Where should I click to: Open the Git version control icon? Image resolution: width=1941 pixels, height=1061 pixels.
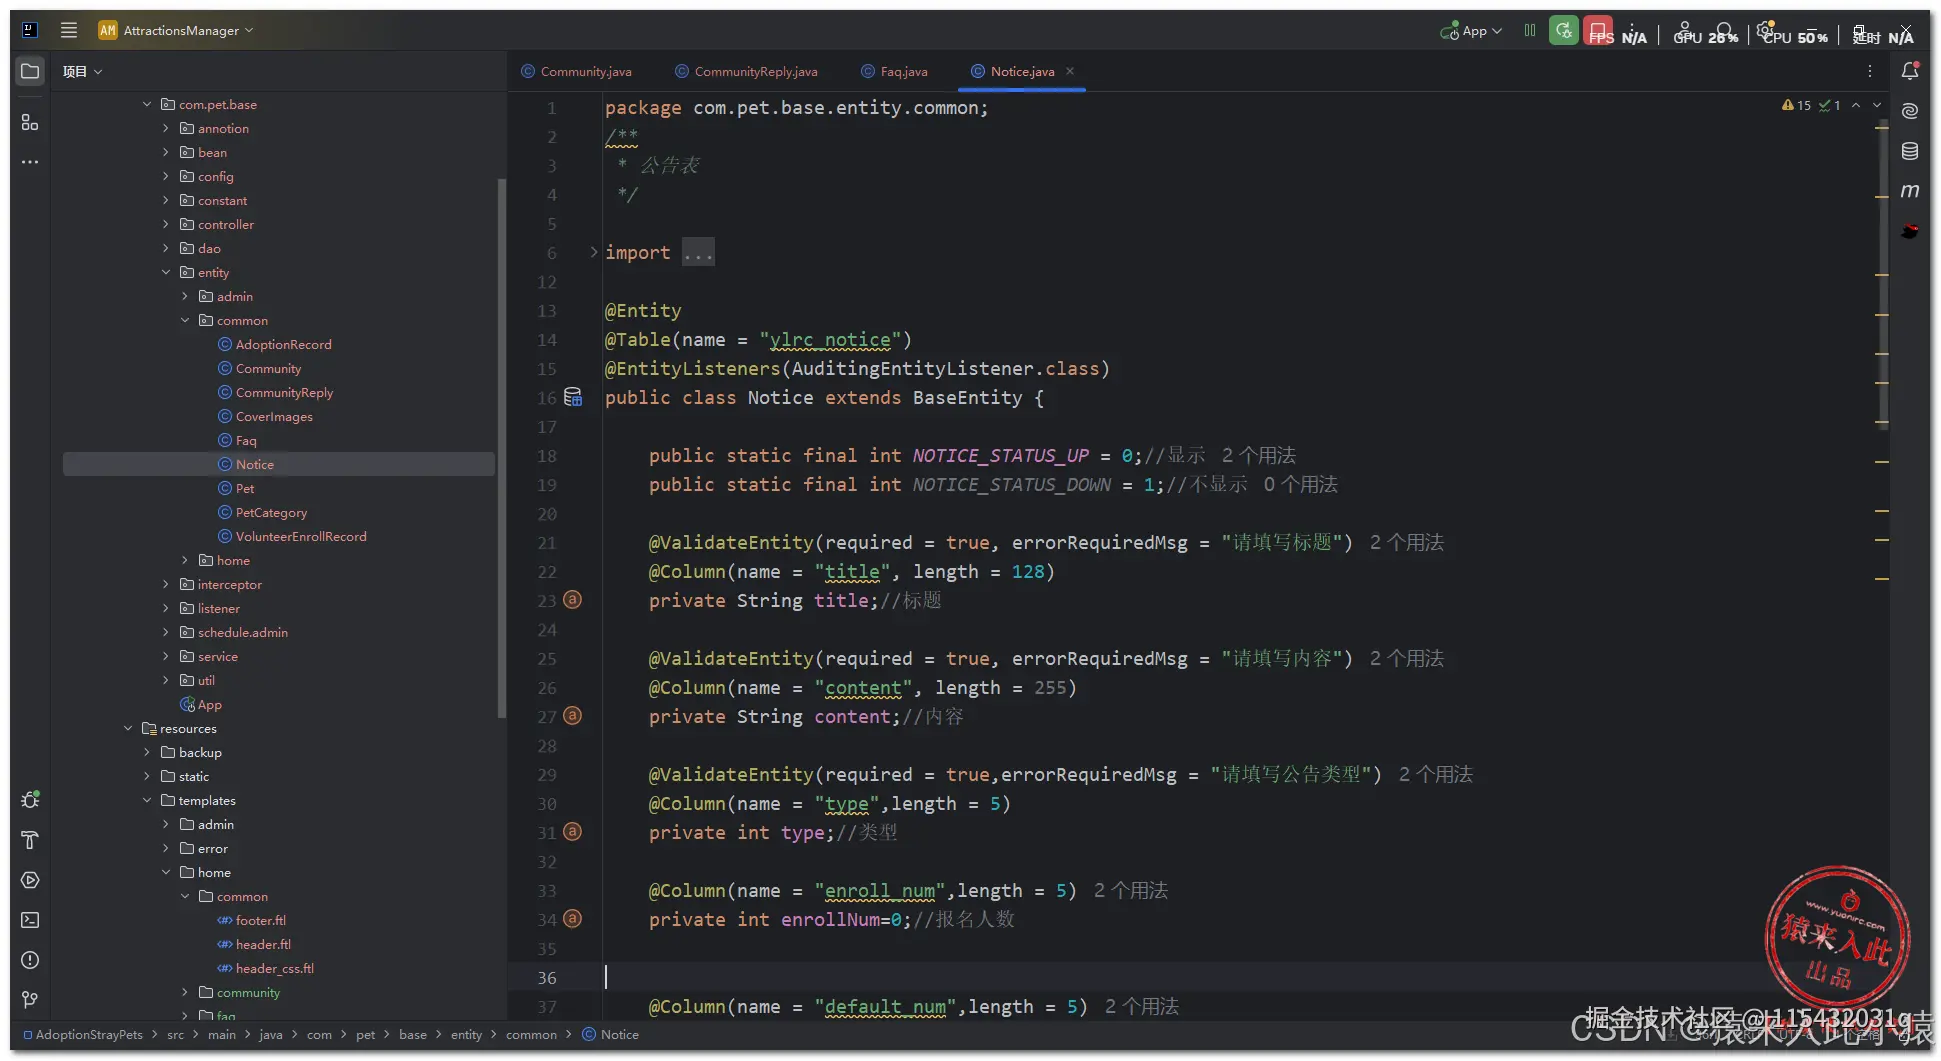click(x=30, y=1000)
